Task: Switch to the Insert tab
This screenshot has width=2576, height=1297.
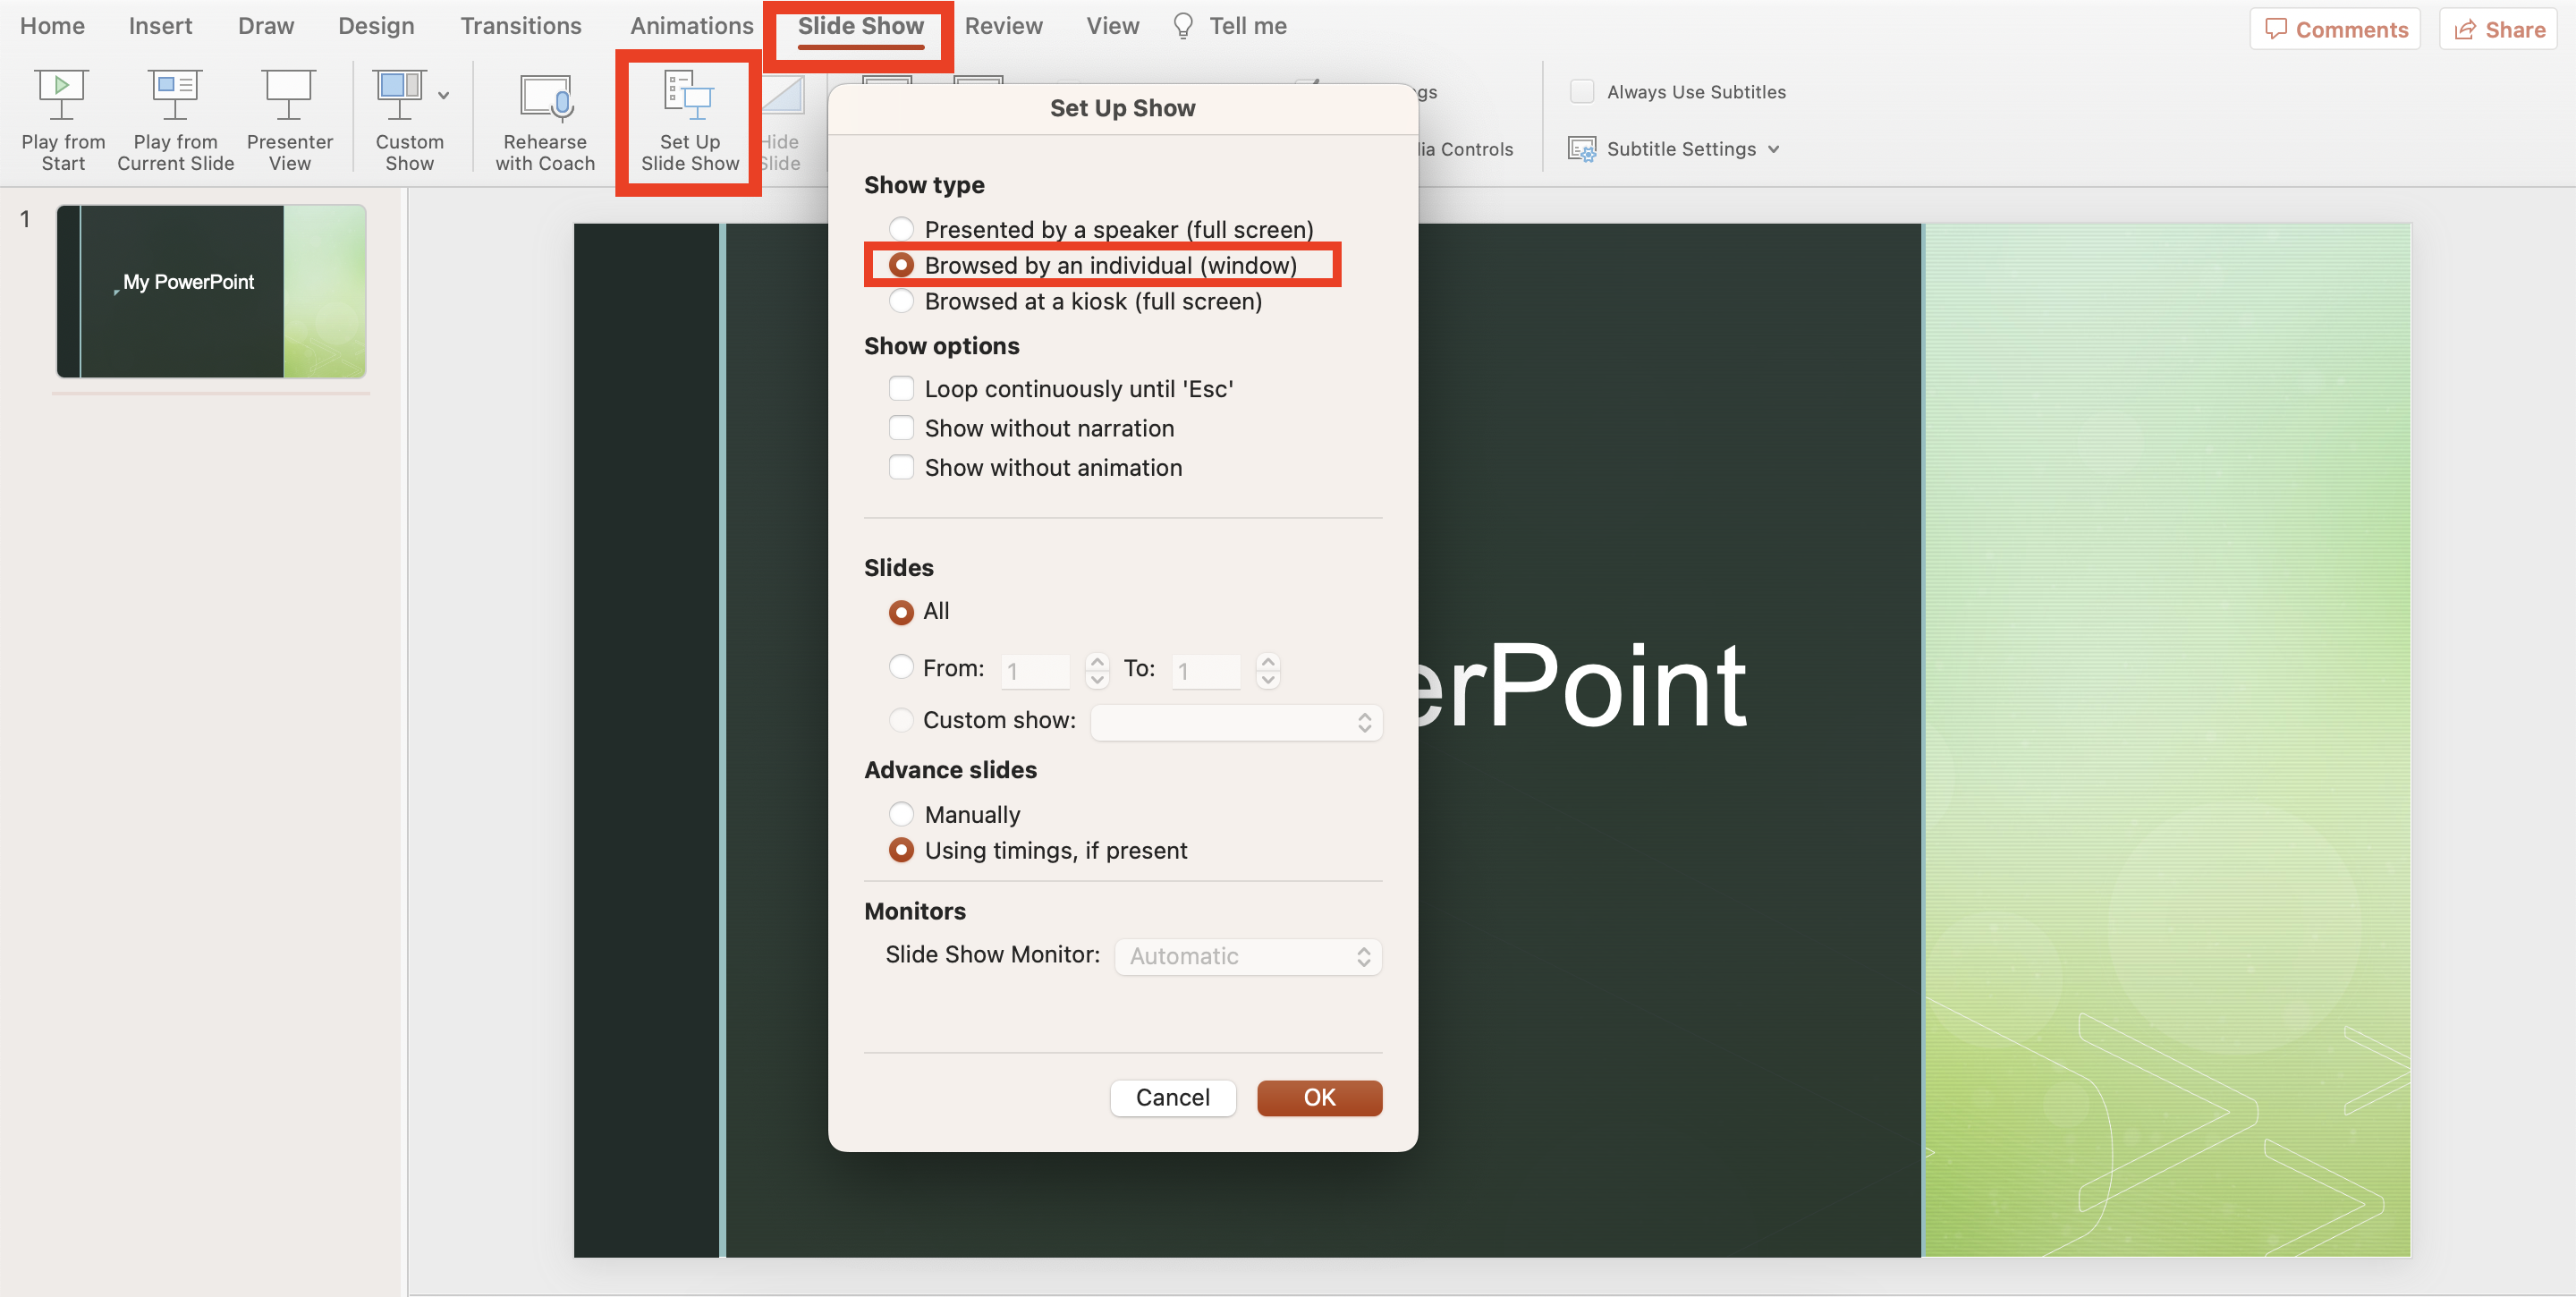Action: point(160,26)
